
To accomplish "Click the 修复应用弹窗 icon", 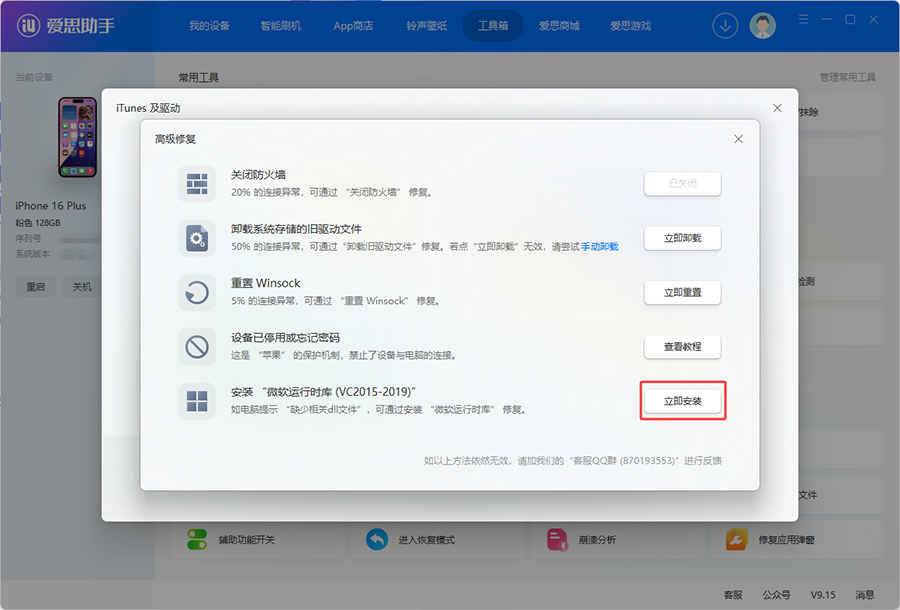I will pyautogui.click(x=737, y=539).
